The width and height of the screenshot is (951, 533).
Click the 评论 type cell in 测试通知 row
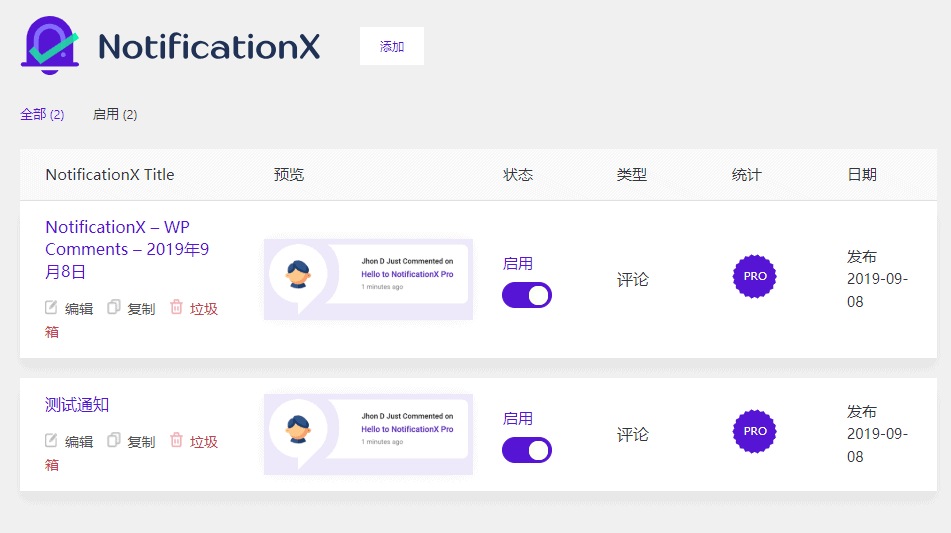click(x=633, y=434)
